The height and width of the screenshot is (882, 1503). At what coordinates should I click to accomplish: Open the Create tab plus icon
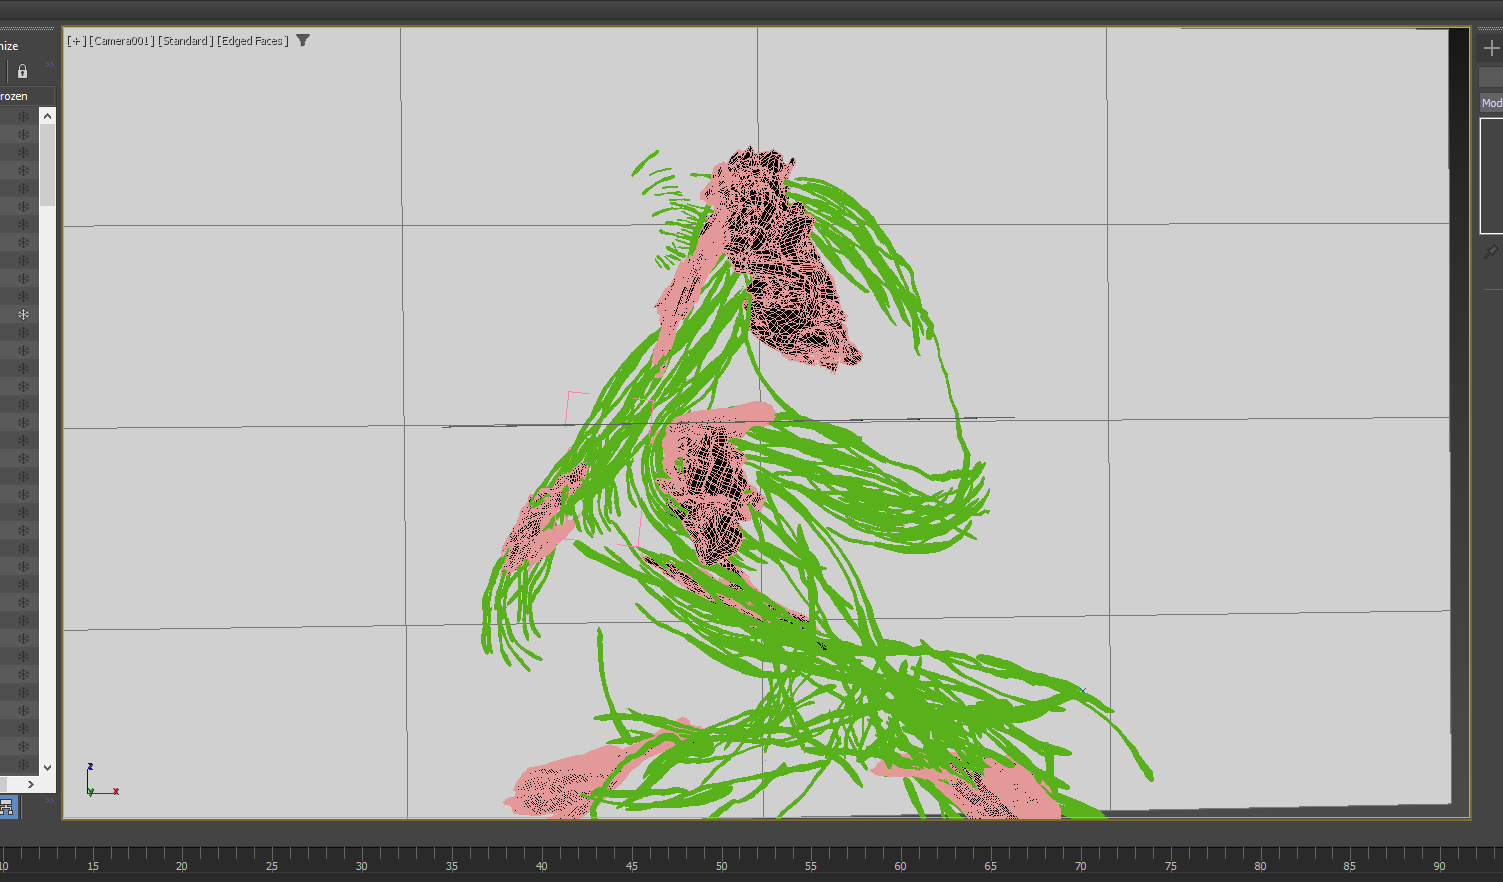click(1491, 48)
